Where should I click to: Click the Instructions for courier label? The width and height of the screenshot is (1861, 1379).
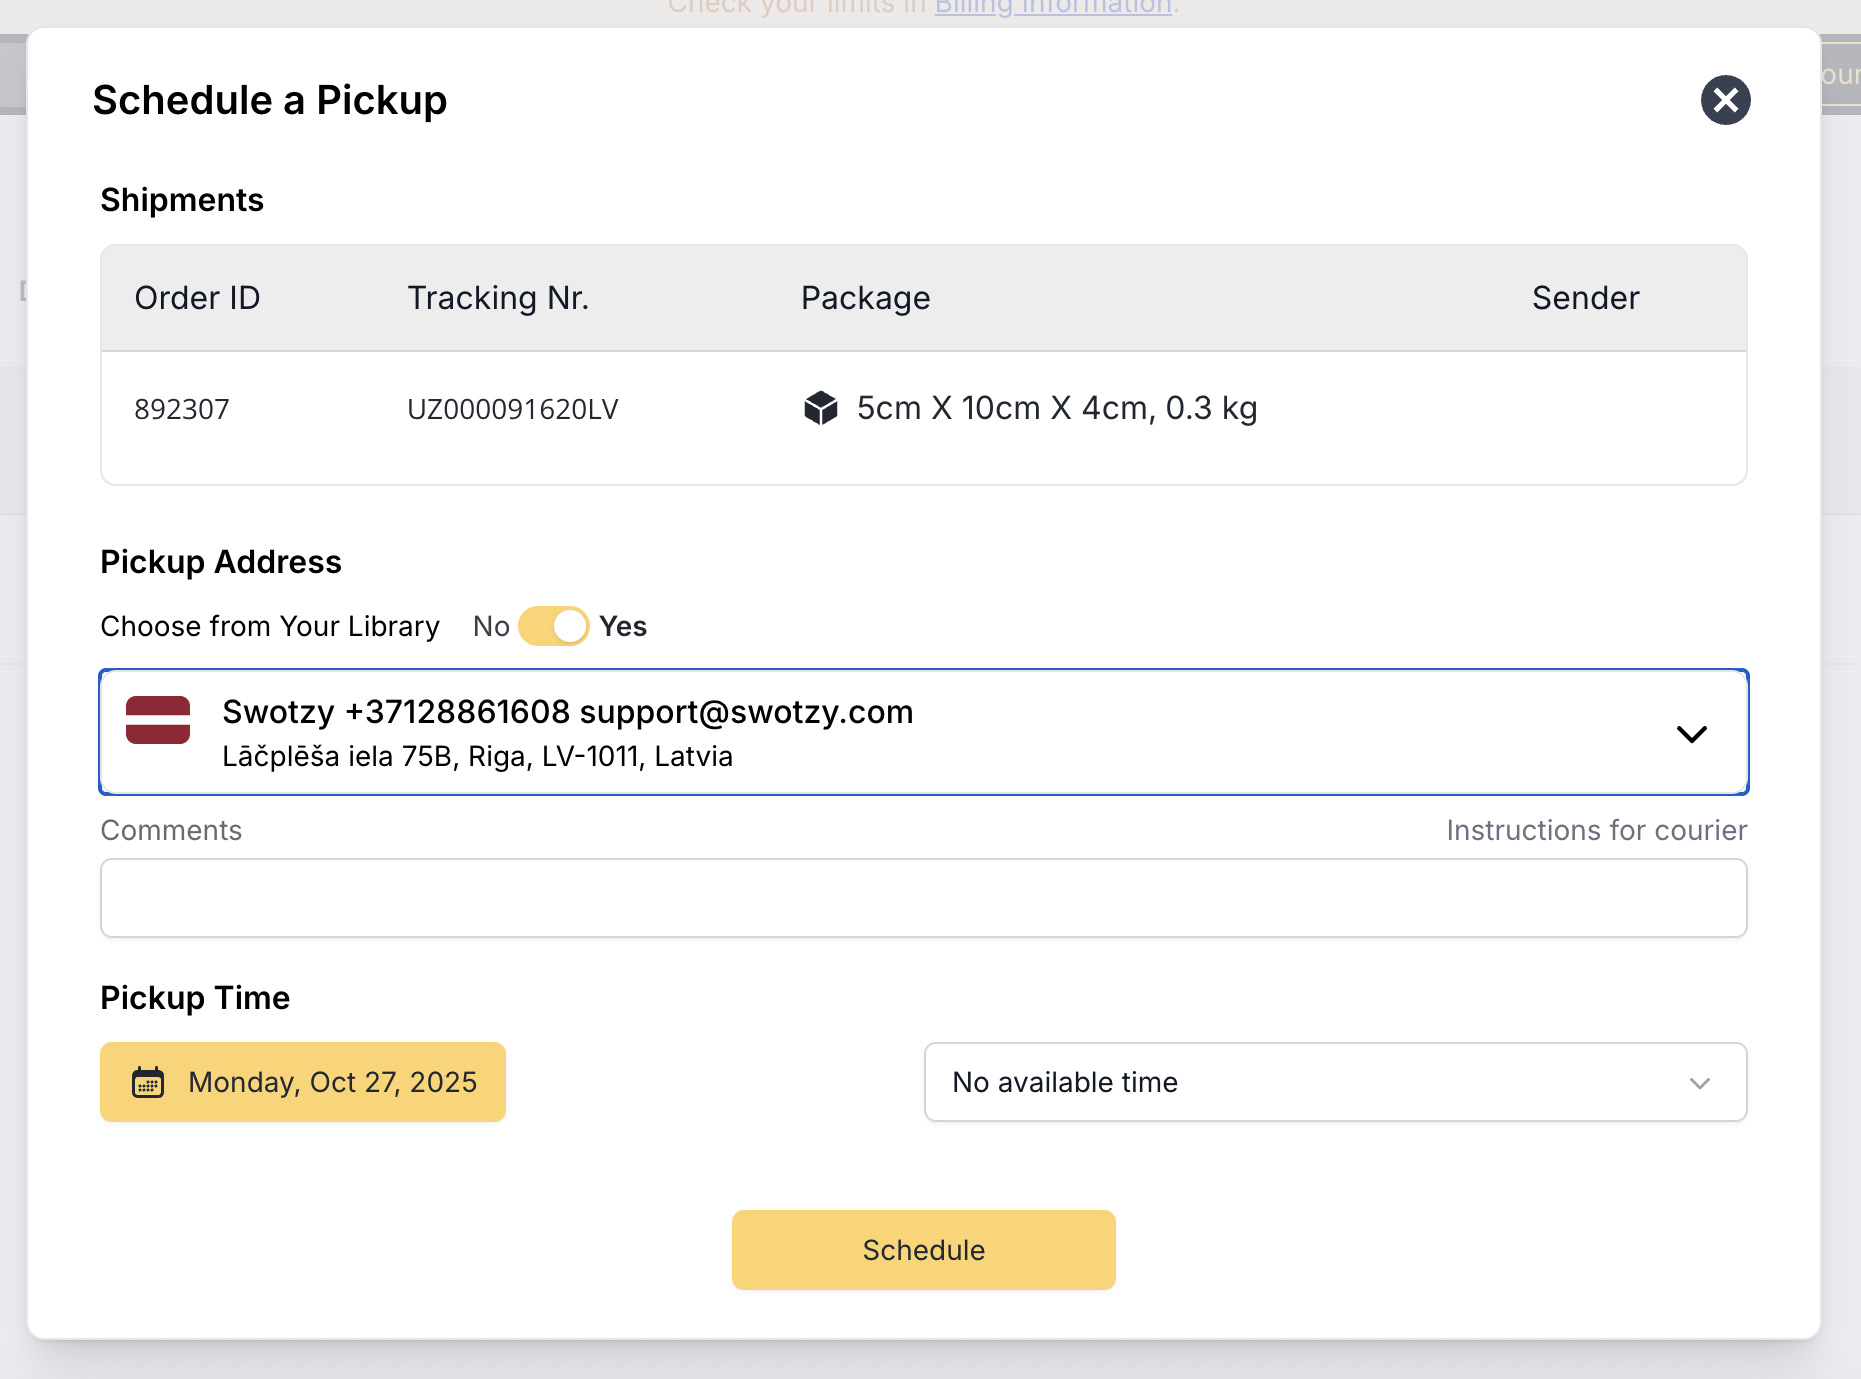[1595, 830]
